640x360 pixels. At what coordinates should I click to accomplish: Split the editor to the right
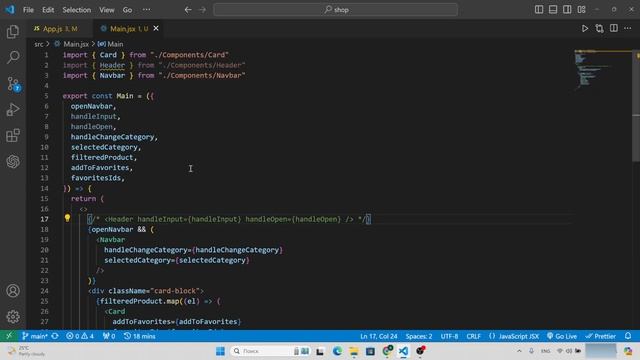(613, 28)
